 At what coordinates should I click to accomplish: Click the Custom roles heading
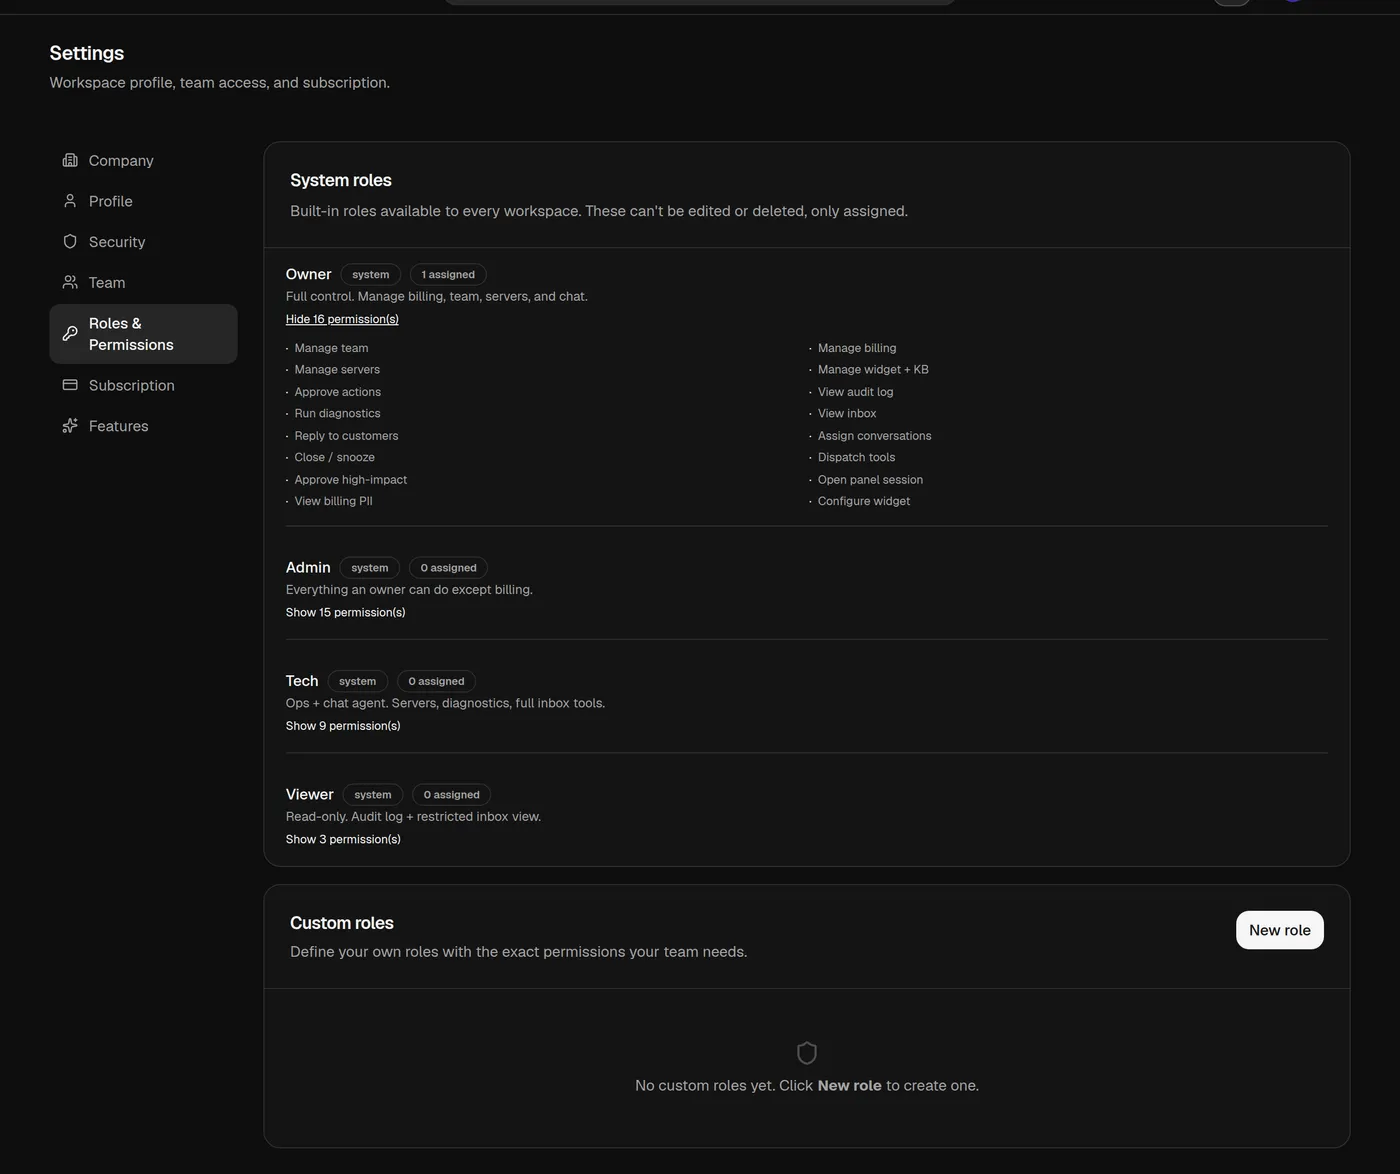coord(342,923)
